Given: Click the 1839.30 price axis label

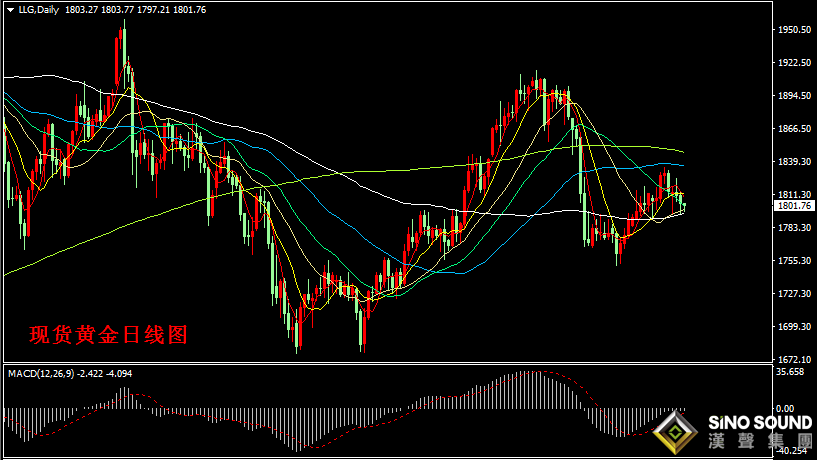Looking at the screenshot, I should point(795,161).
